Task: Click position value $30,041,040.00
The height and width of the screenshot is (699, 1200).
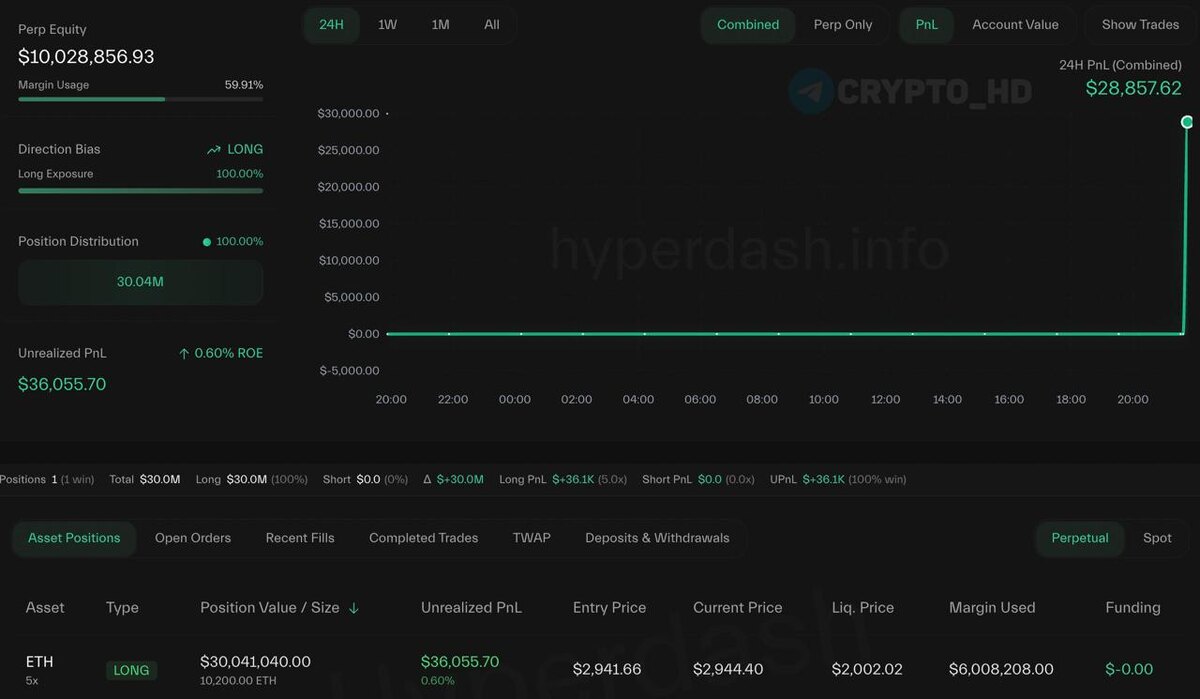Action: tap(255, 661)
